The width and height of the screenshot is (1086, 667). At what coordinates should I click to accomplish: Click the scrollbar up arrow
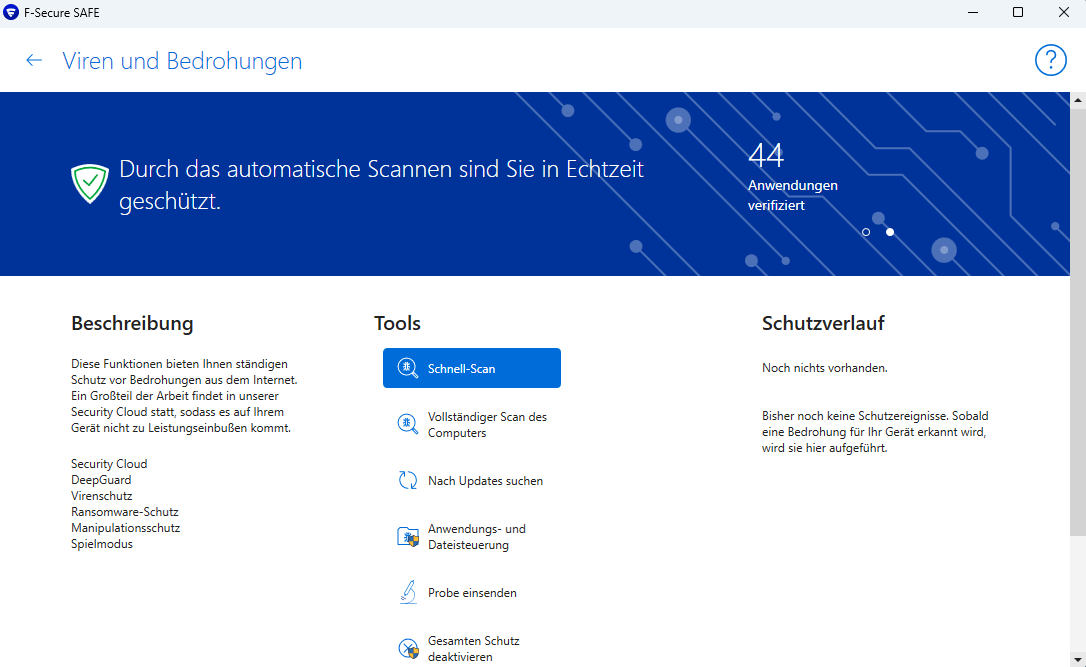pyautogui.click(x=1078, y=100)
